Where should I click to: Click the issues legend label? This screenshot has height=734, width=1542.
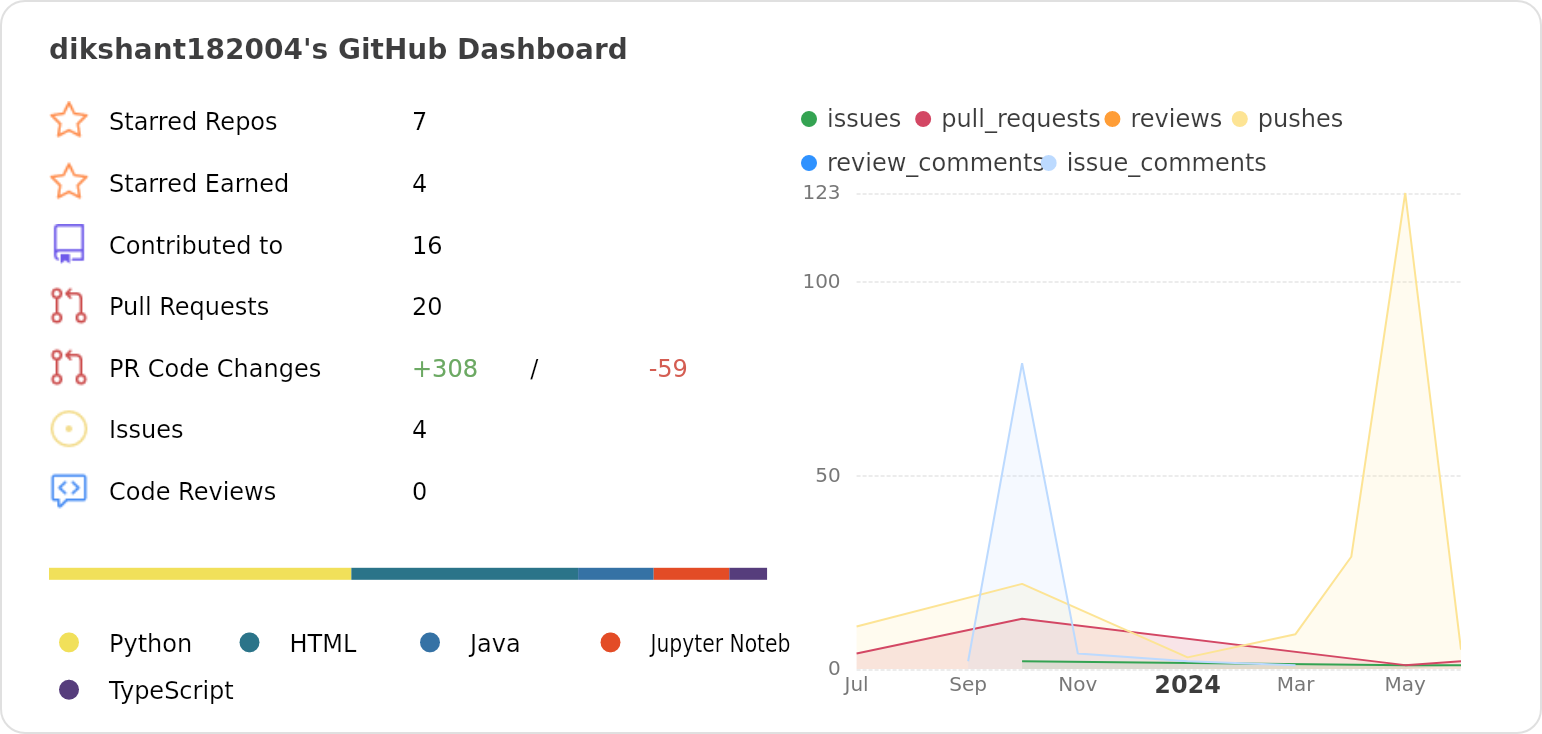point(864,119)
